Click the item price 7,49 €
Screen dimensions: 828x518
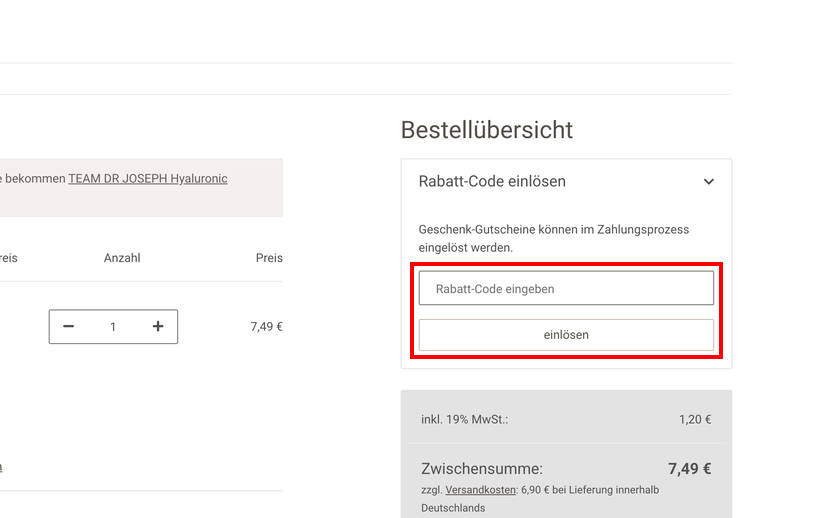(x=267, y=326)
